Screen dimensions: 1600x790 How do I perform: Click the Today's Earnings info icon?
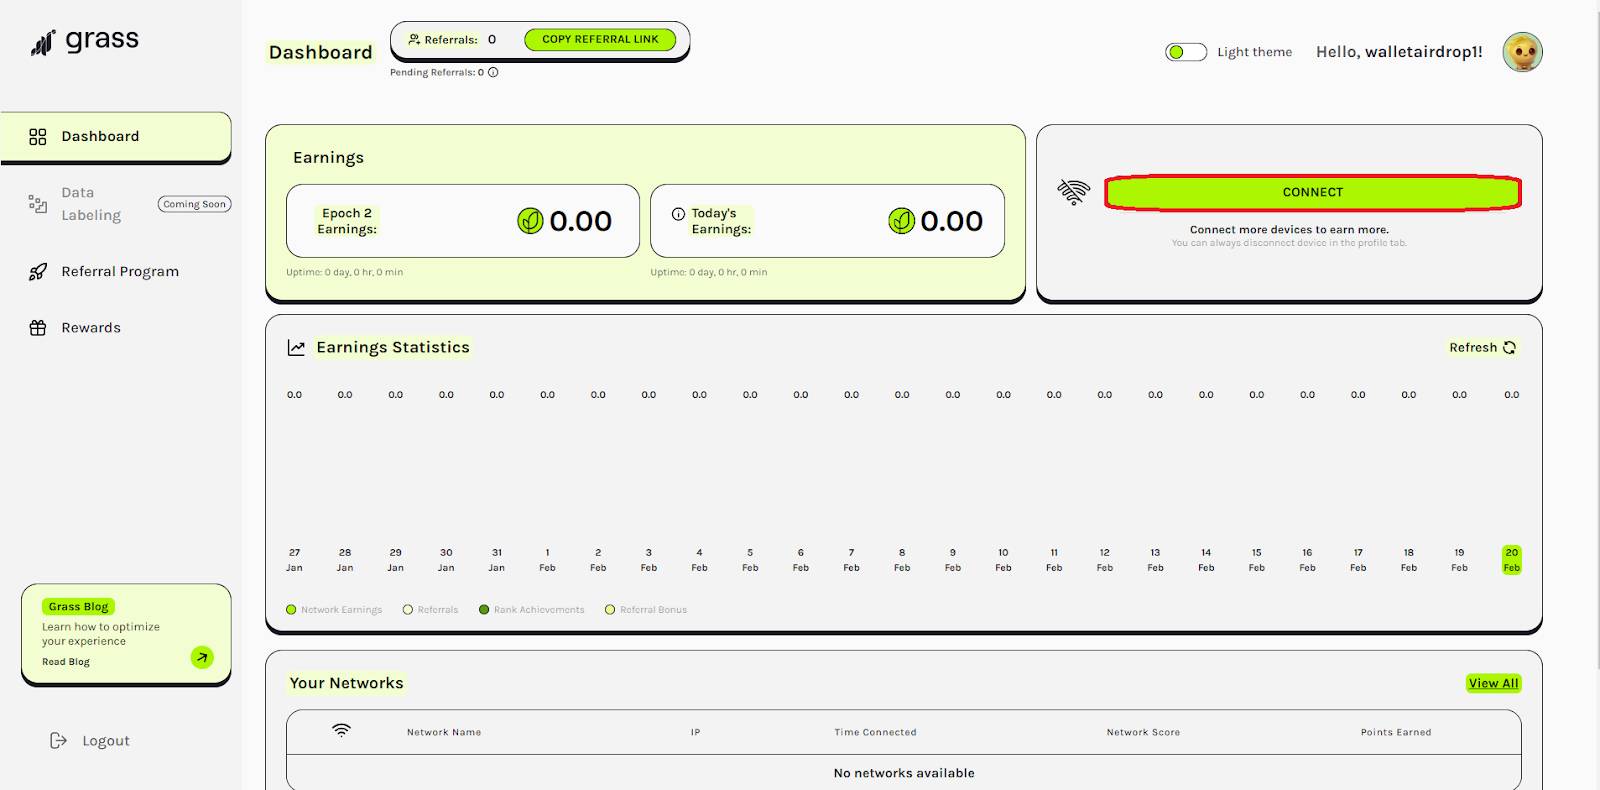[x=678, y=214]
